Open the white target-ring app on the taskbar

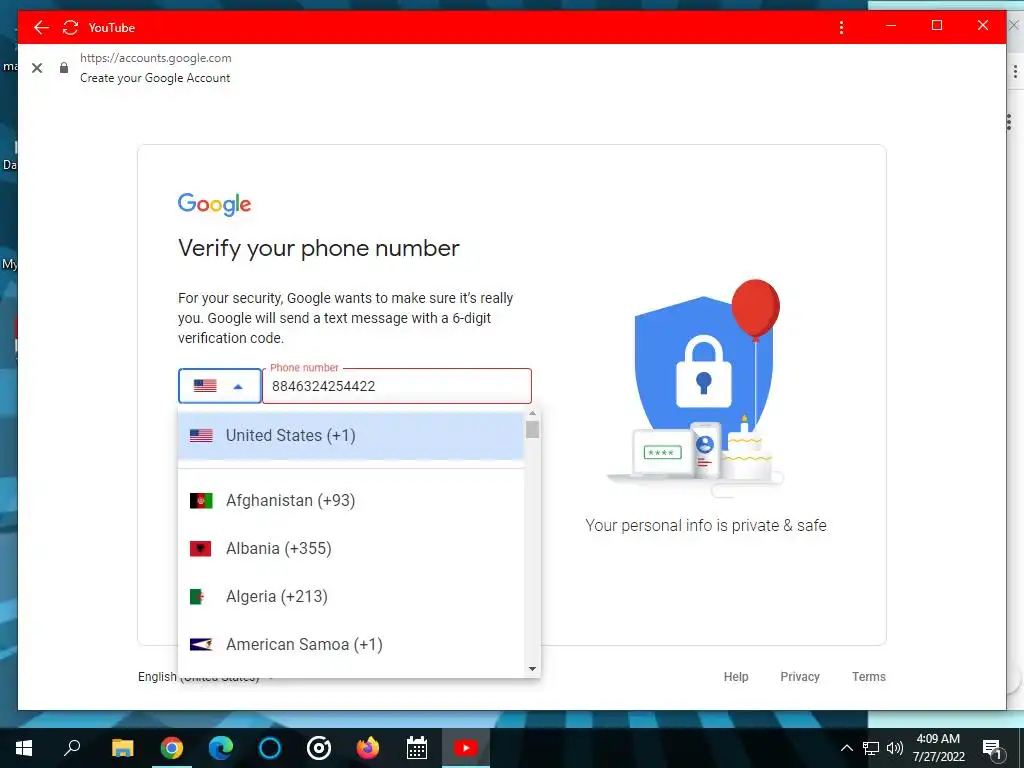pos(319,748)
